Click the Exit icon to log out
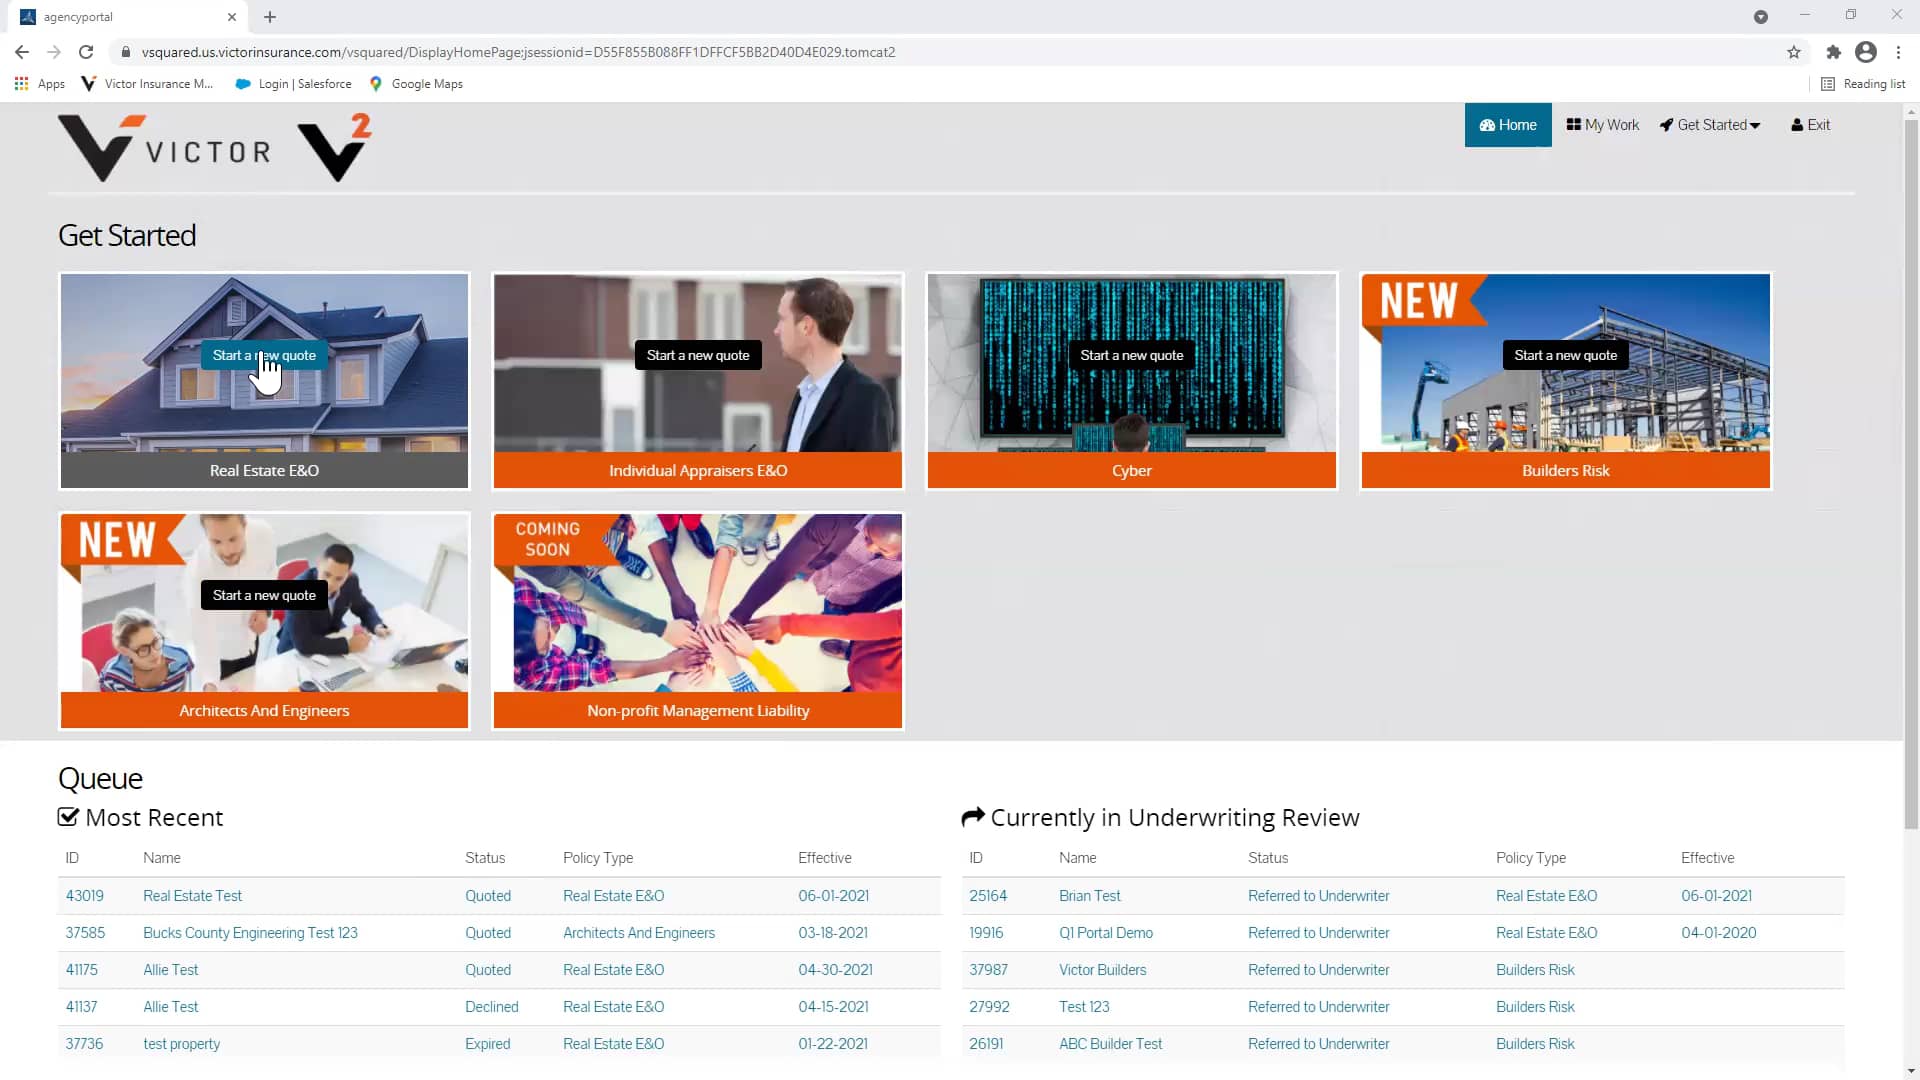 coord(1796,124)
